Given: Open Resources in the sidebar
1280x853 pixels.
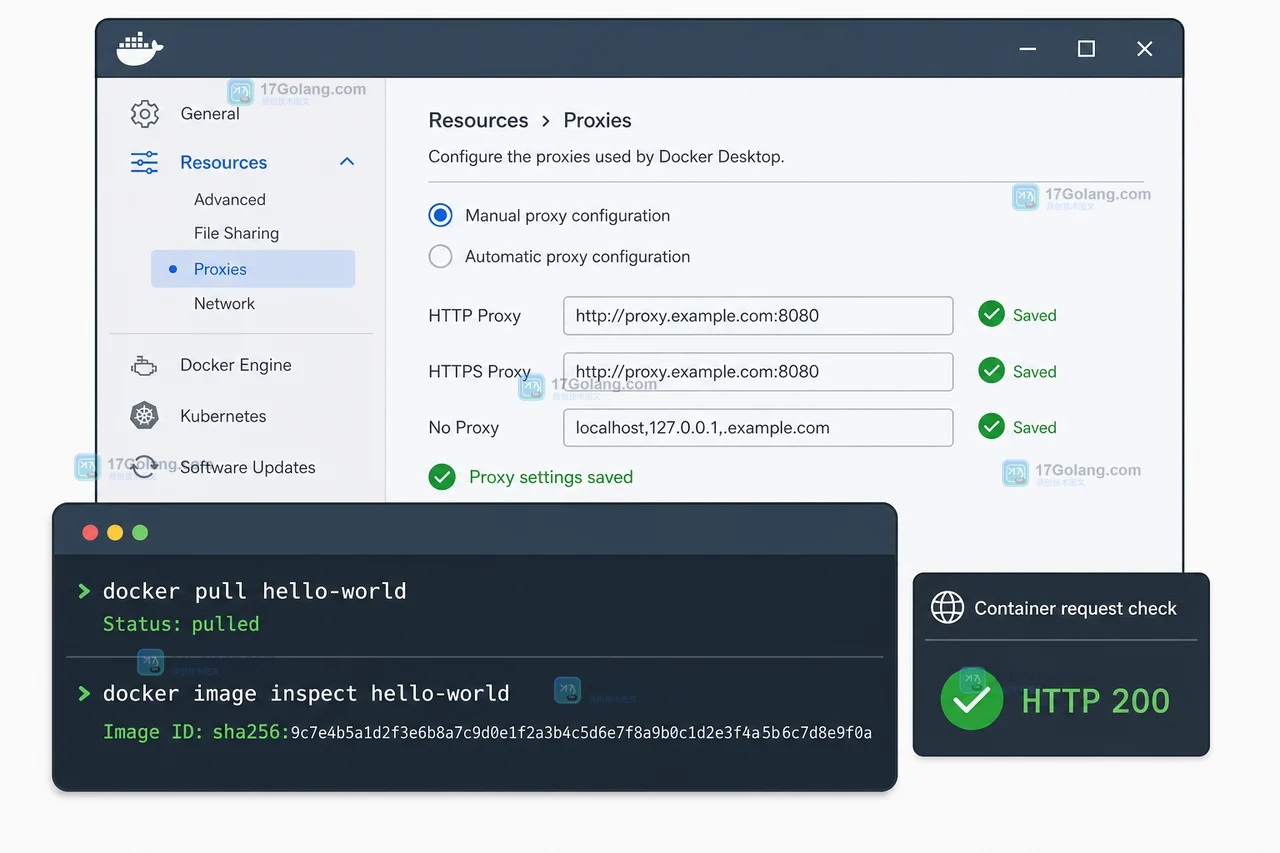Looking at the screenshot, I should [223, 162].
